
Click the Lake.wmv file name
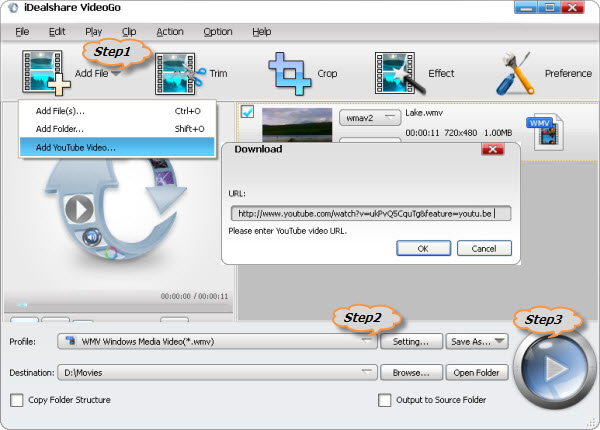click(424, 113)
